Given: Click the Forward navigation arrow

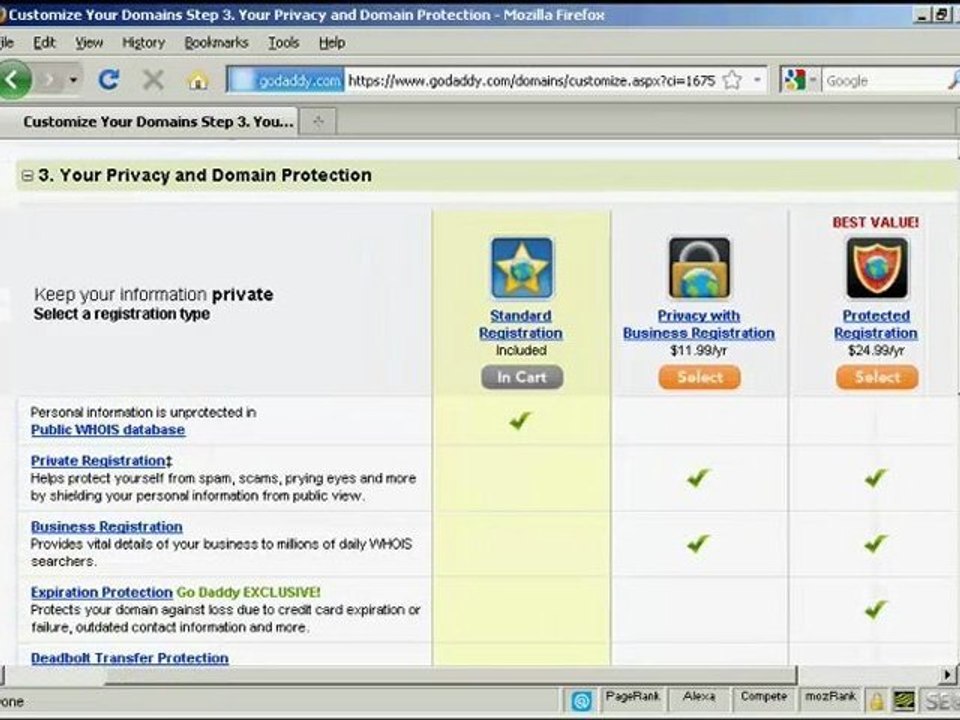Looking at the screenshot, I should pos(49,80).
